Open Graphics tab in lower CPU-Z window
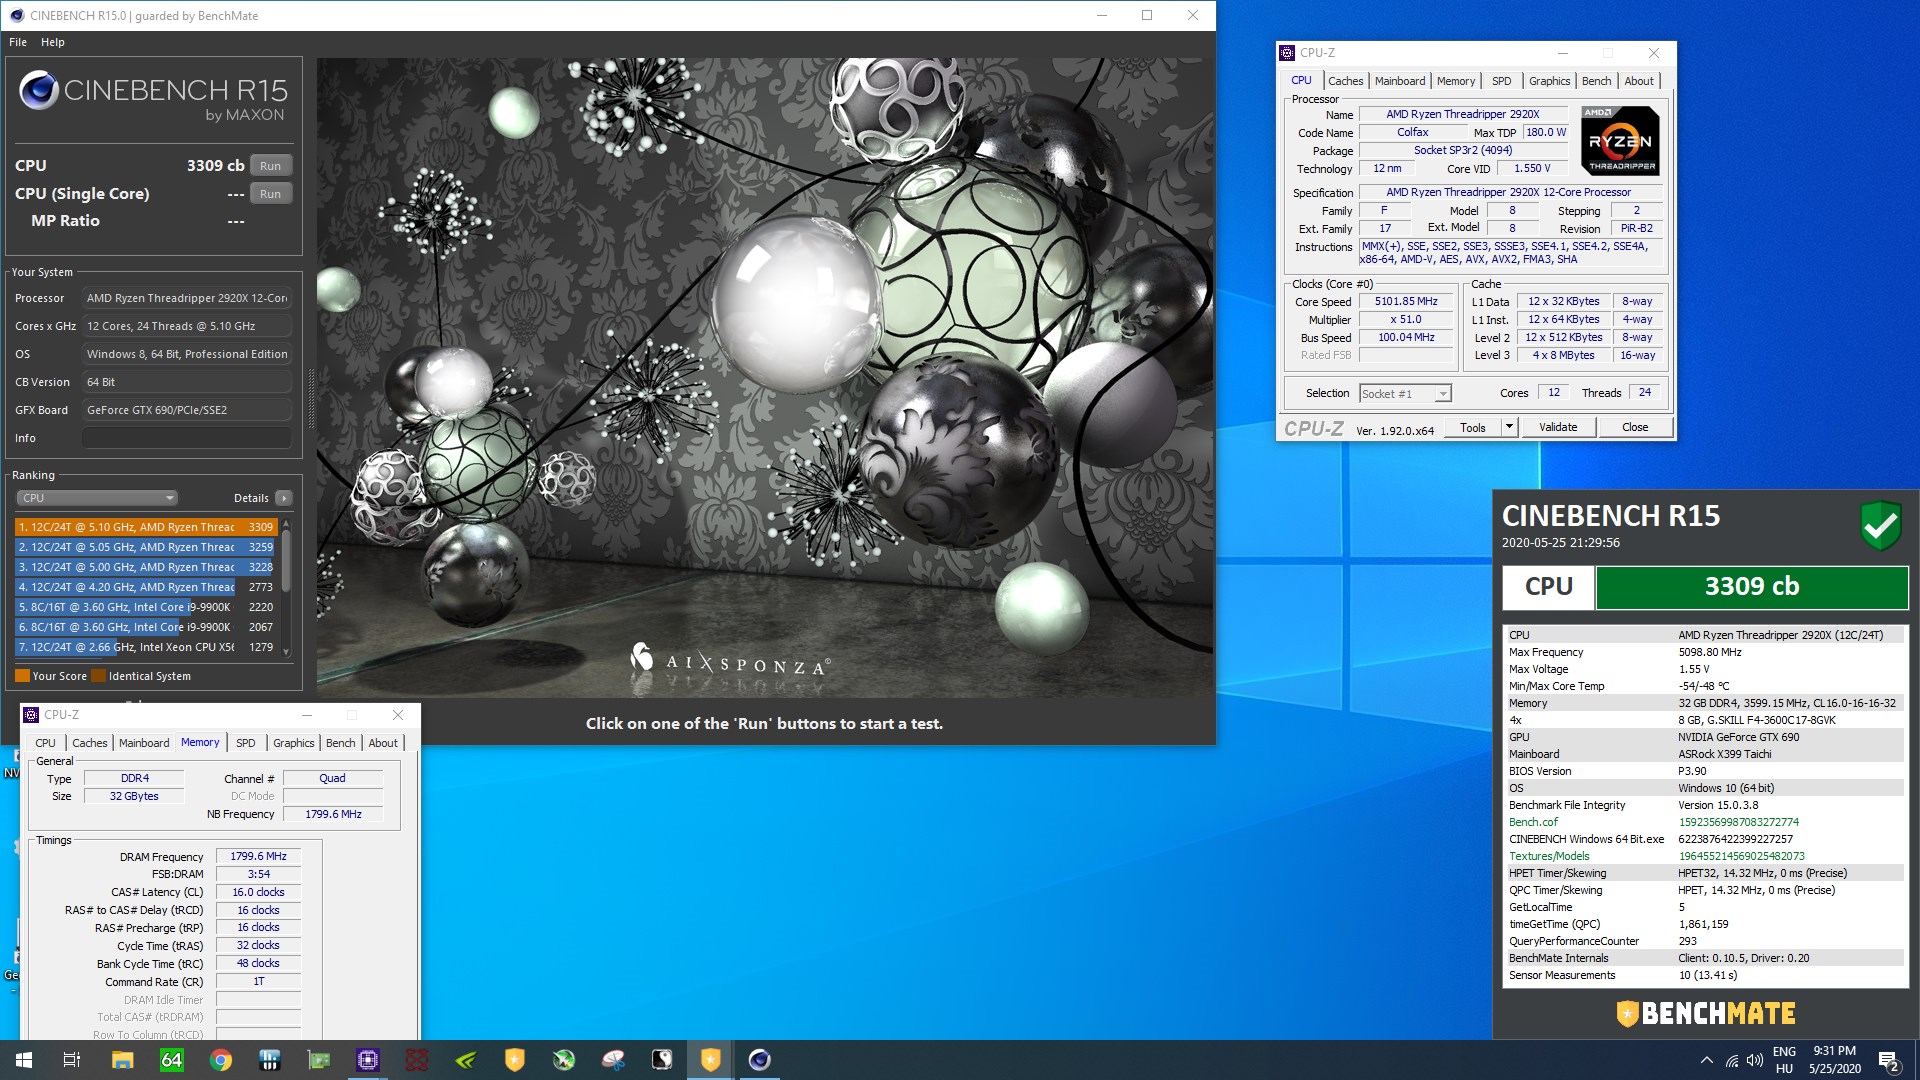 pyautogui.click(x=293, y=743)
